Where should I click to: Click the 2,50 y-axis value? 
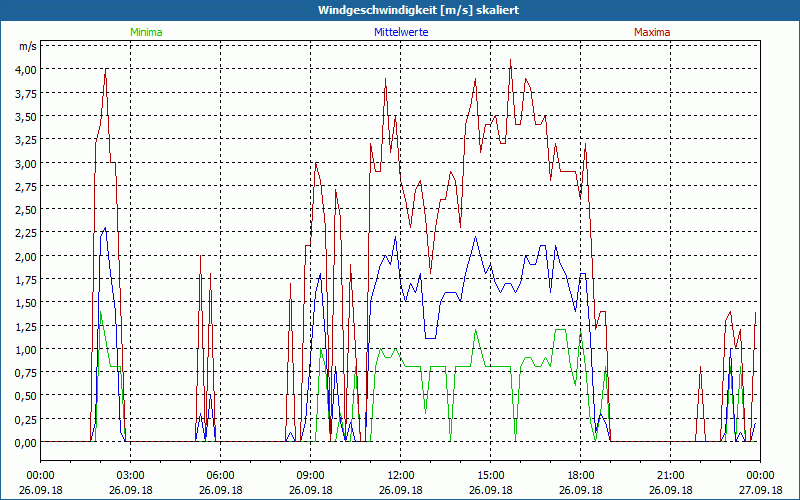click(26, 210)
